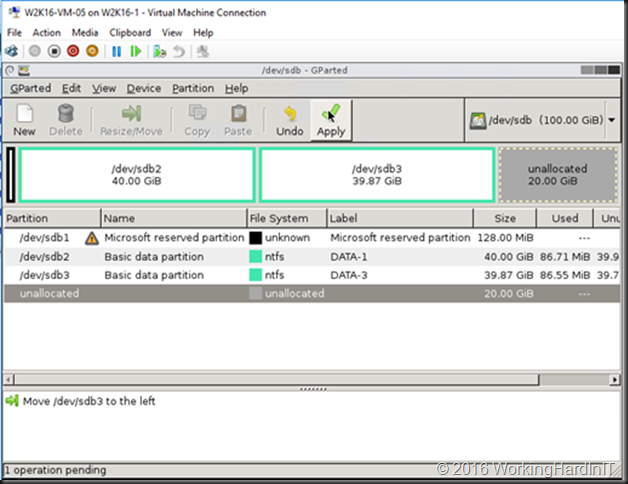Select the unallocated 20.00 GiB graphic block
Viewport: 628px width, 484px height.
(x=558, y=175)
